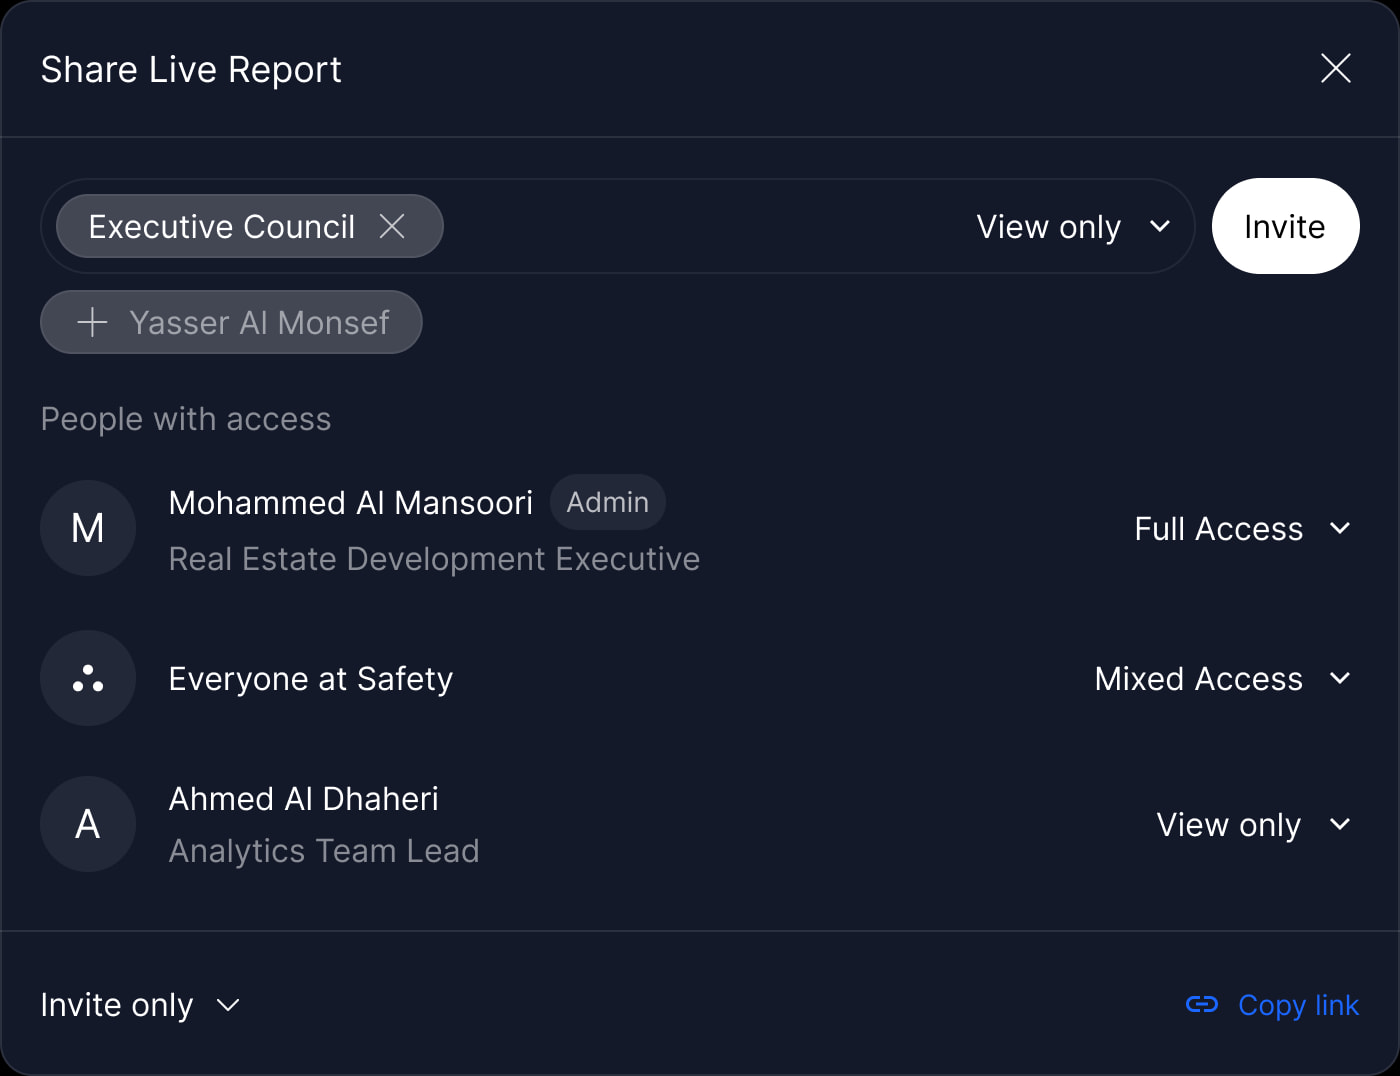Screen dimensions: 1400x1076
Task: Click the Admin badge
Action: pyautogui.click(x=607, y=502)
